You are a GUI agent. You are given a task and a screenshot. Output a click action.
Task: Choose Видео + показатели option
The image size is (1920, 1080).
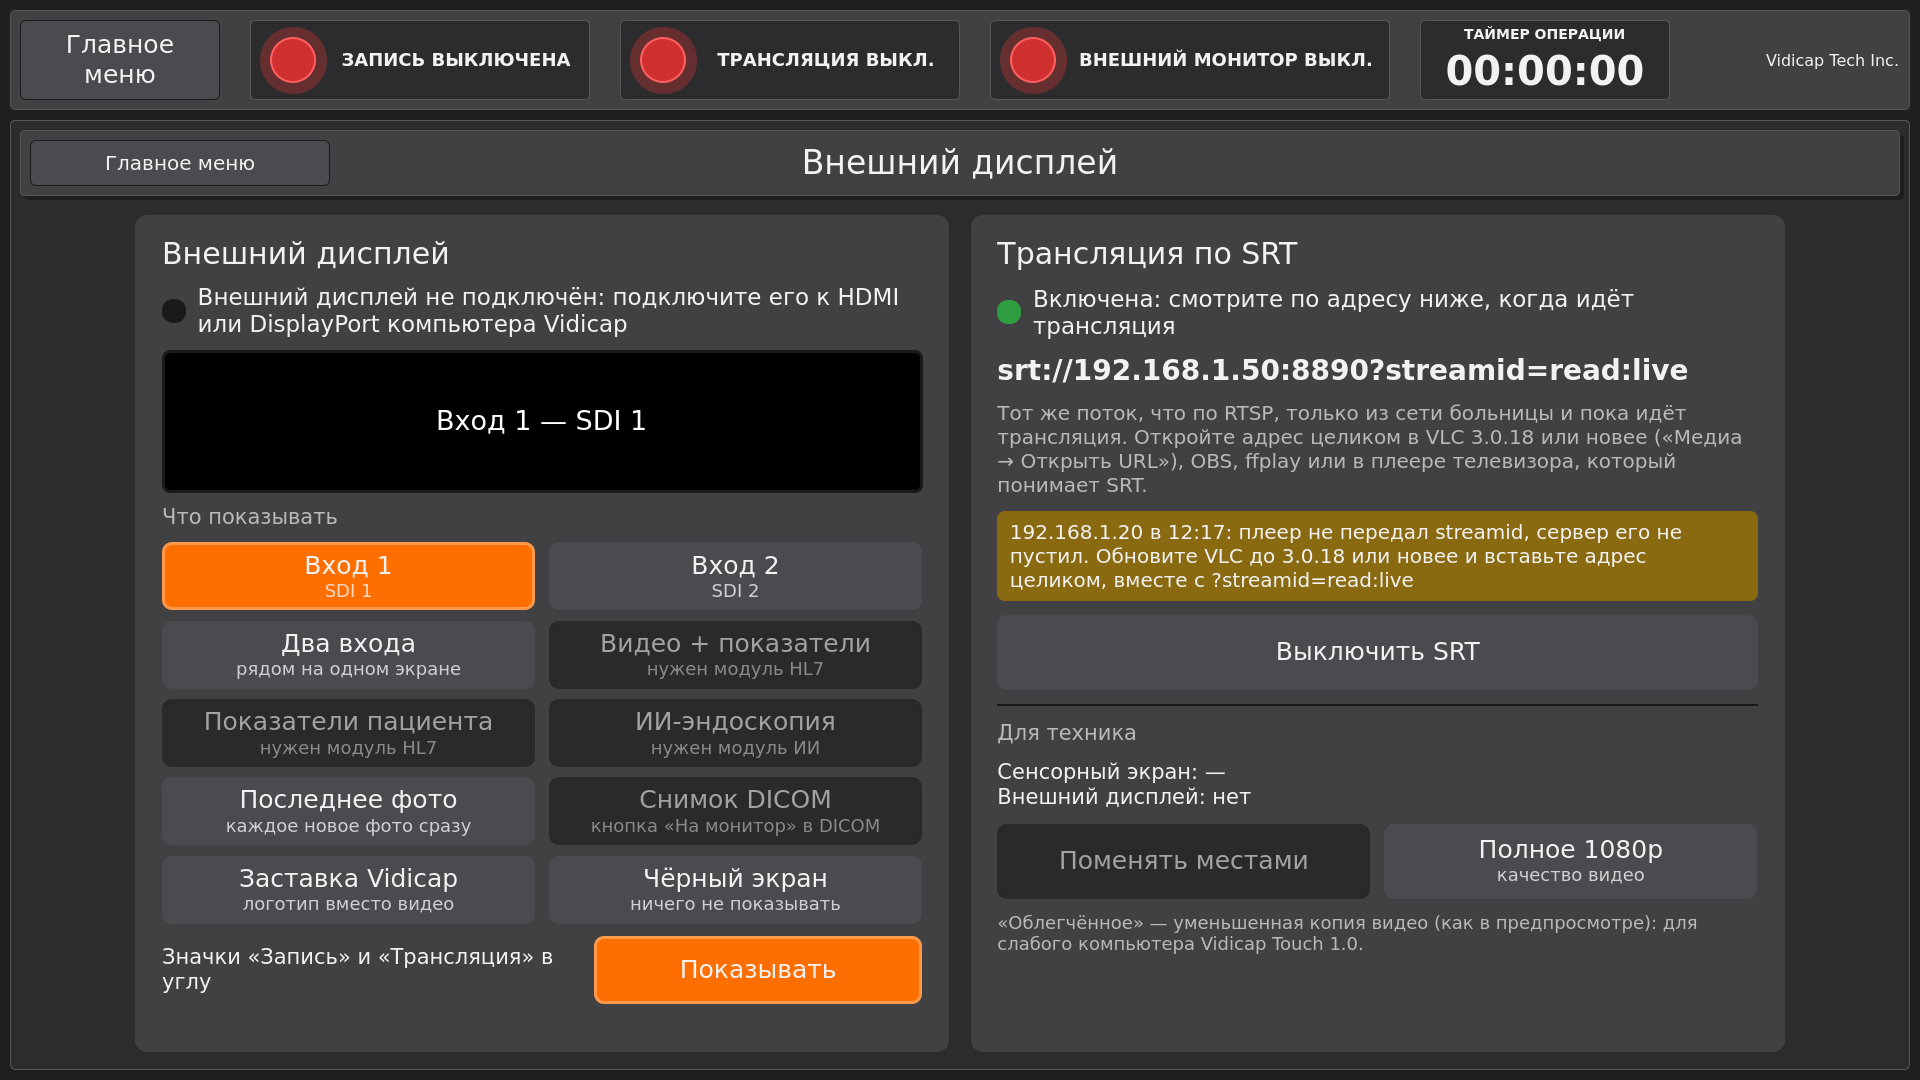735,654
